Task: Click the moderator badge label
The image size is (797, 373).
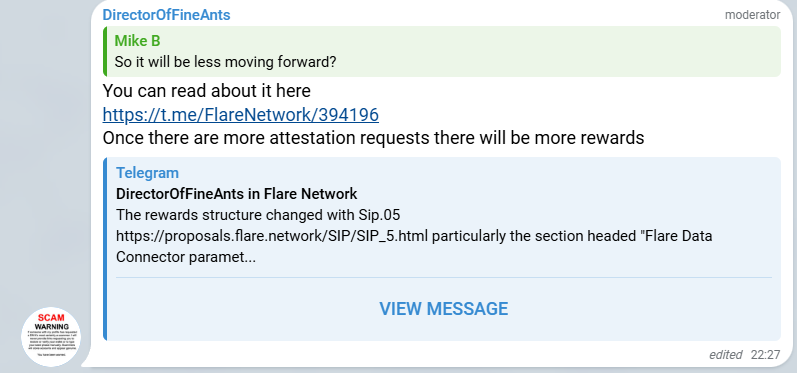Action: (x=752, y=15)
